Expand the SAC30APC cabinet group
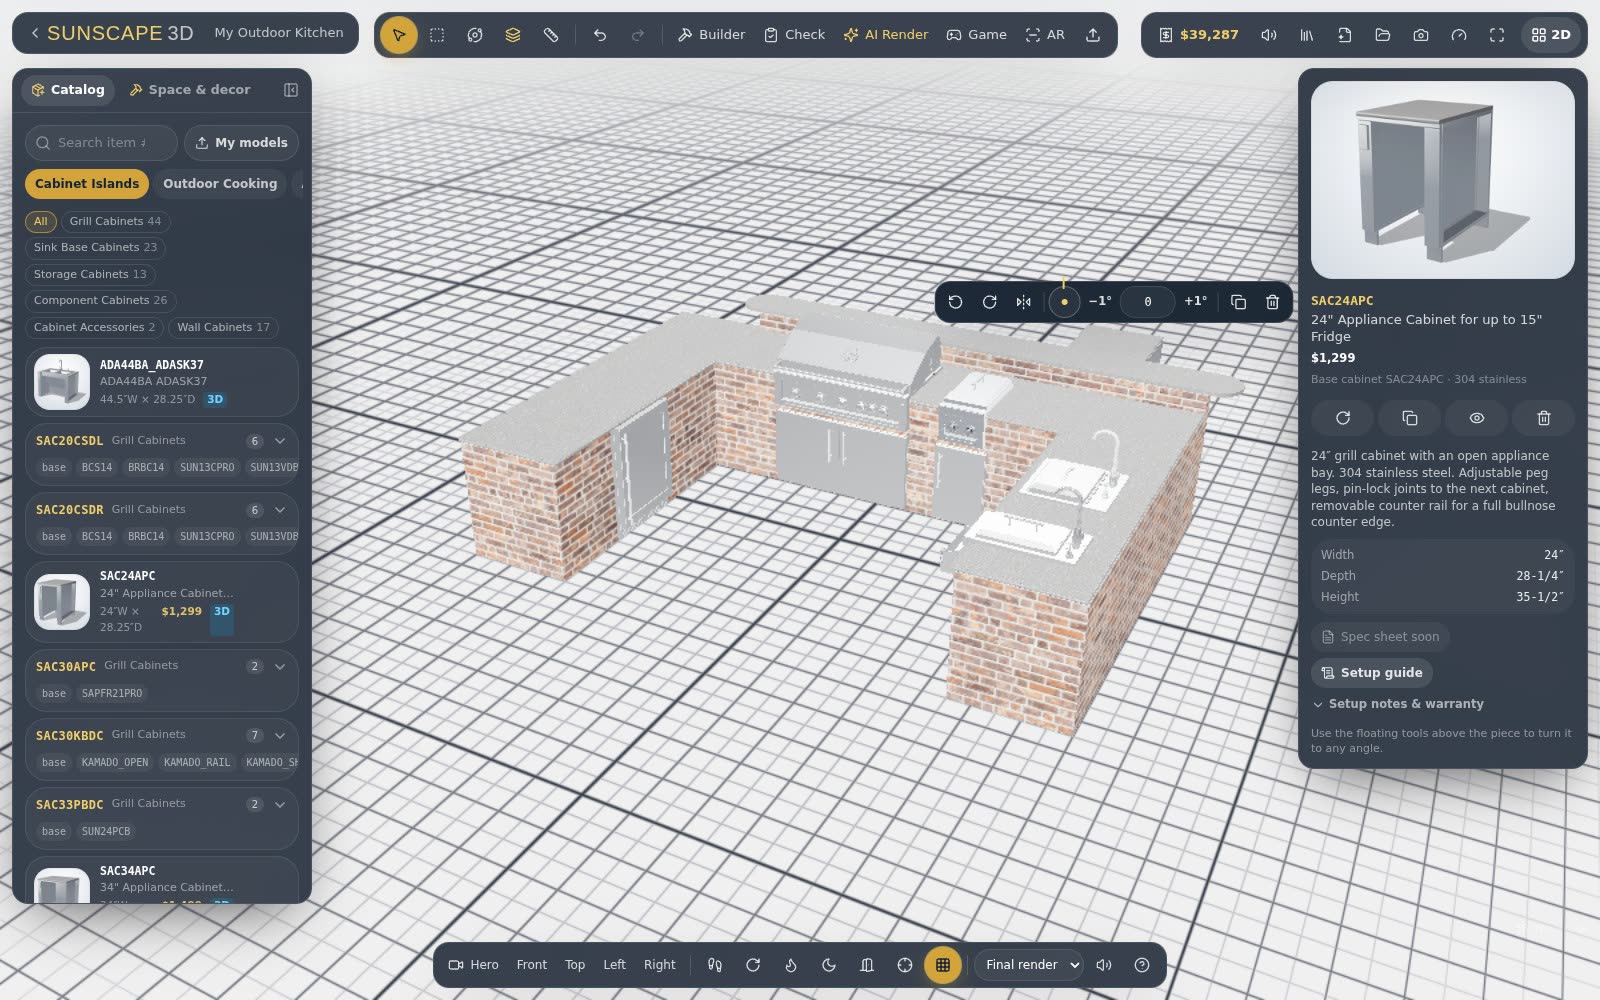The image size is (1600, 1000). point(280,666)
